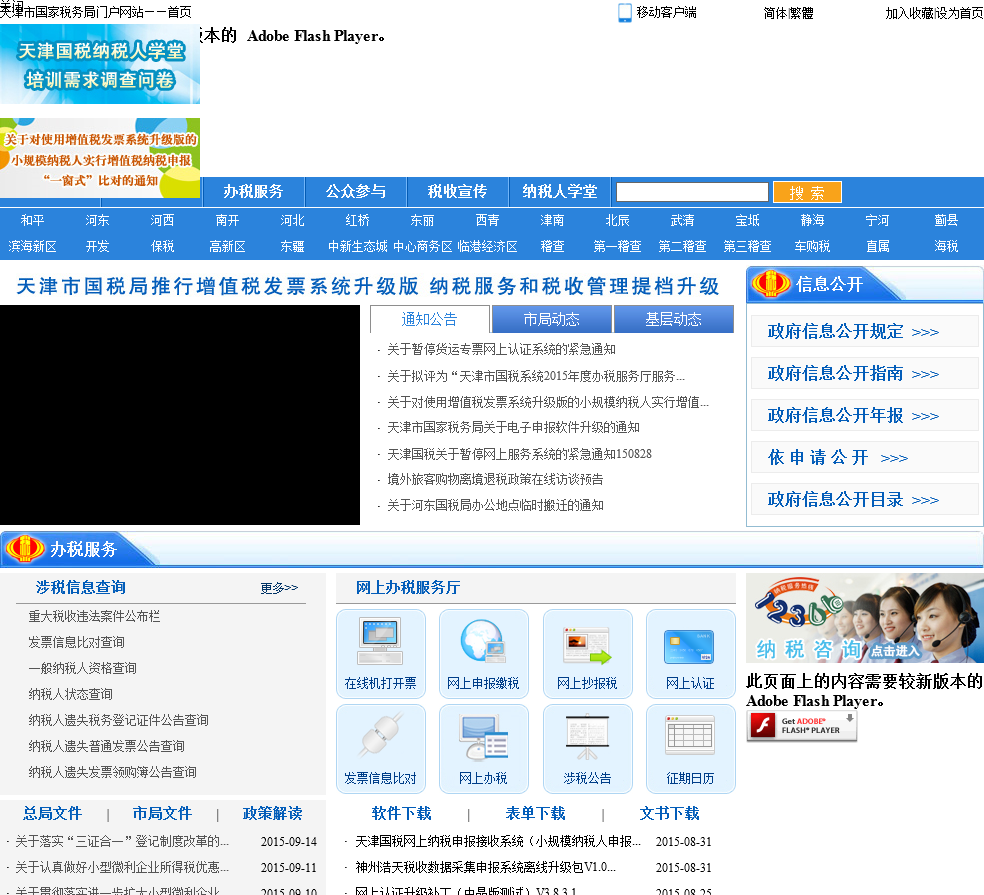Select the 中新生态城 district link

[x=358, y=247]
